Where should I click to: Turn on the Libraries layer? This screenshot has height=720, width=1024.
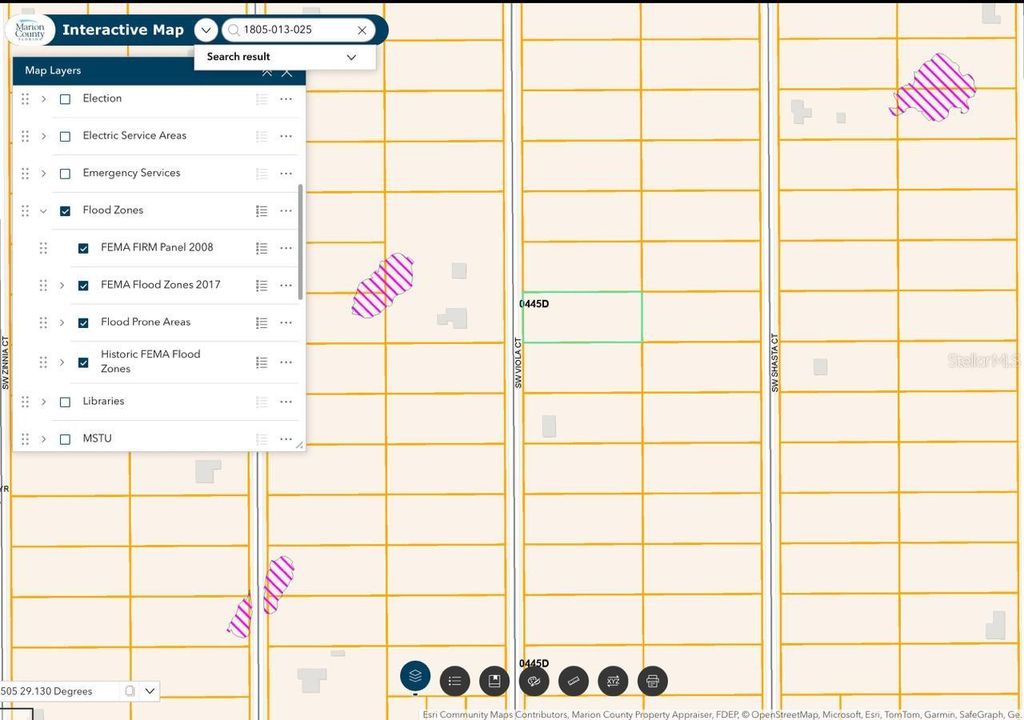[65, 402]
